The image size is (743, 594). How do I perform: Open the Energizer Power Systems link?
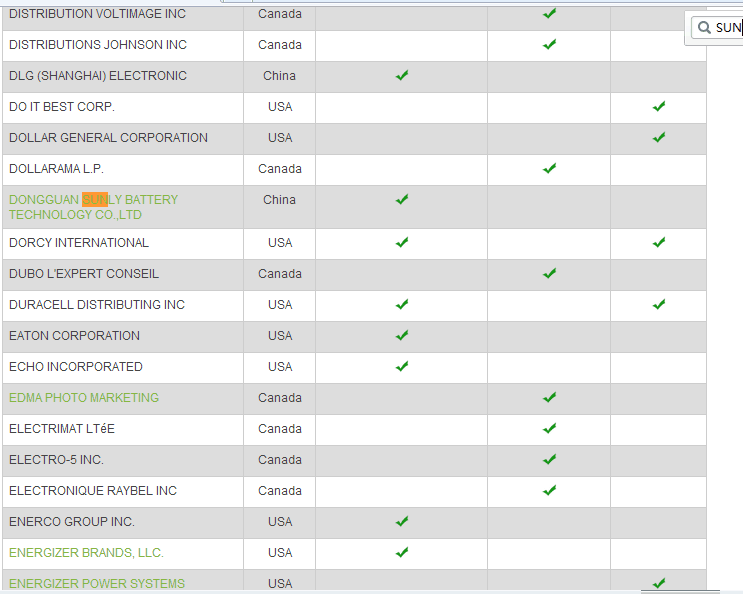pyautogui.click(x=97, y=583)
